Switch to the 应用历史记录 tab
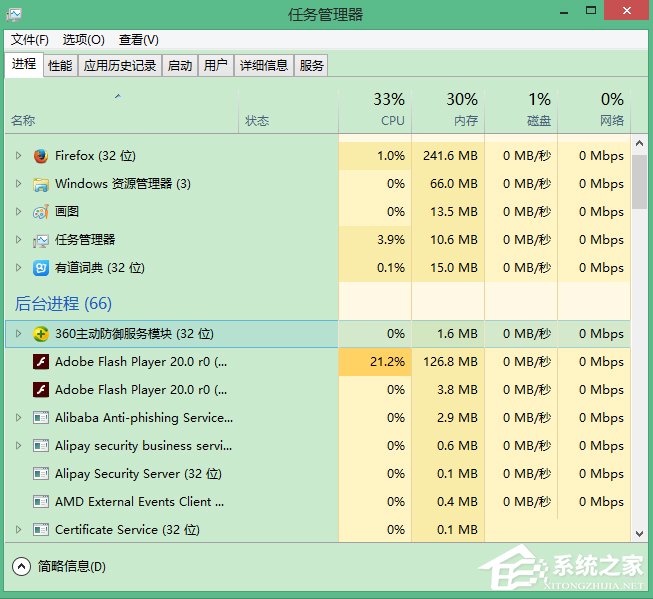 tap(120, 66)
